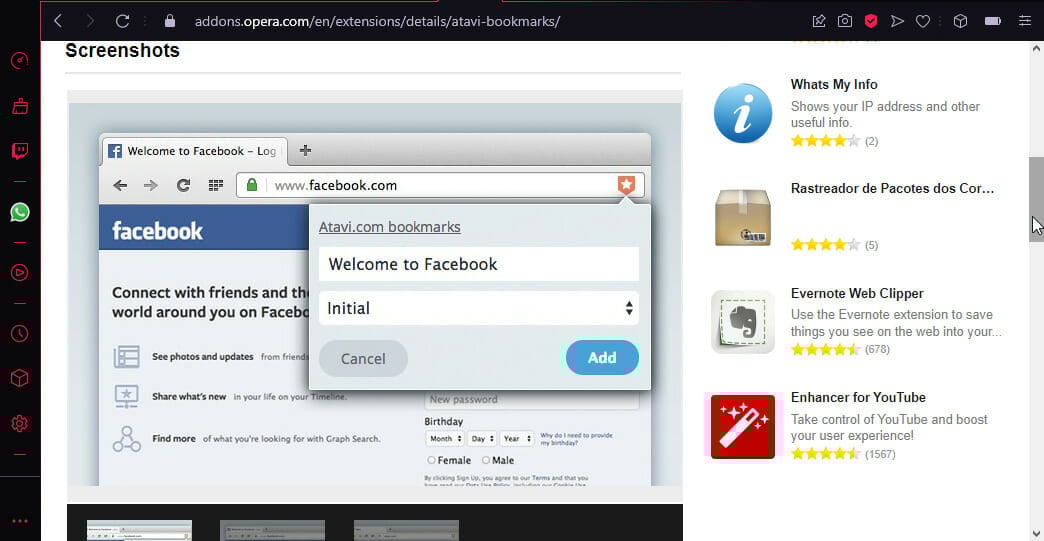This screenshot has width=1044, height=541.
Task: Take a snapshot with the camera icon
Action: [845, 21]
